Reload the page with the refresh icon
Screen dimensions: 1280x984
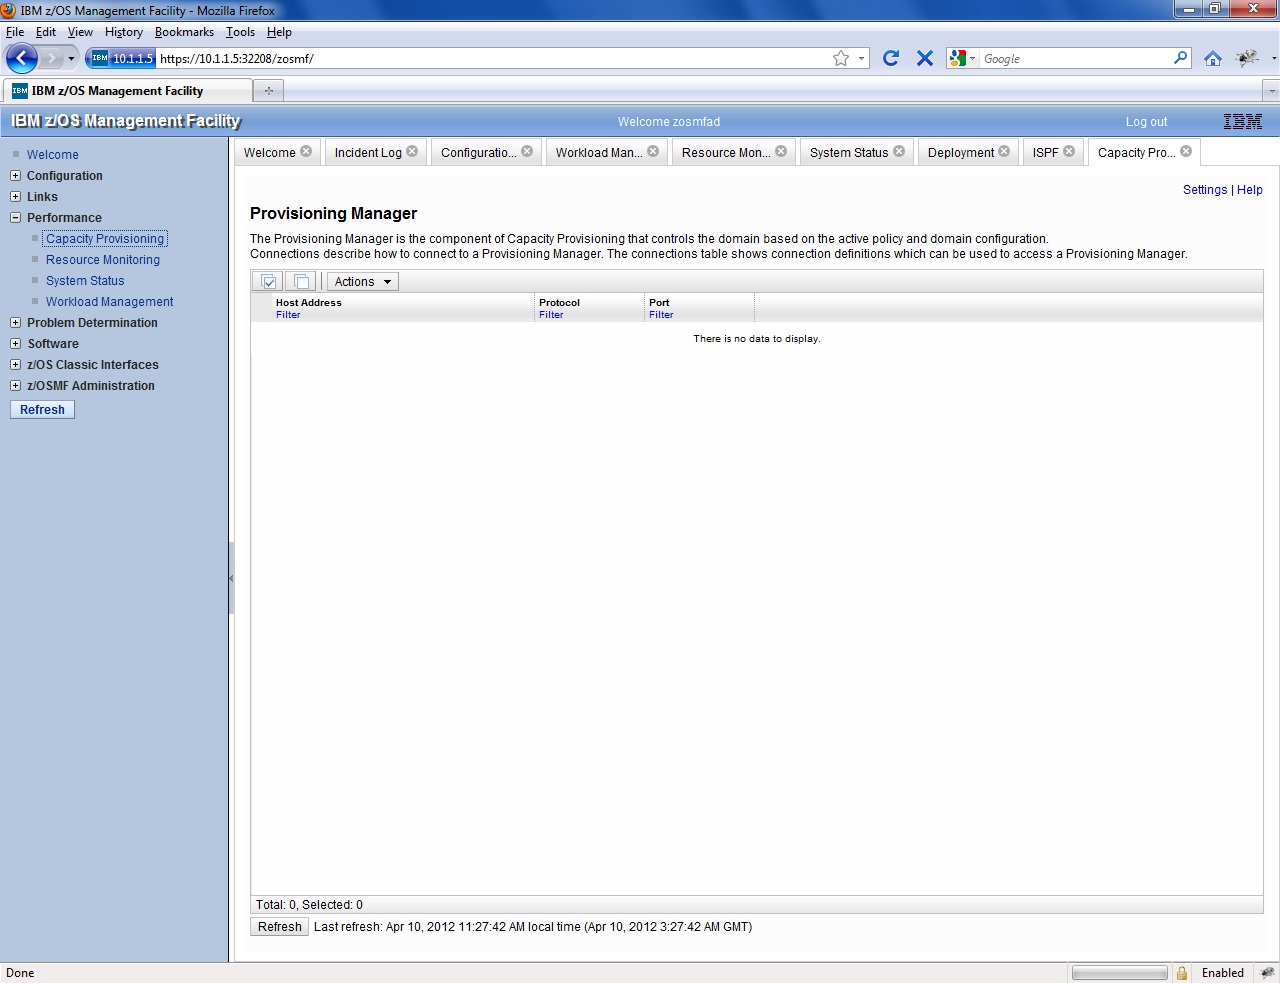click(x=891, y=58)
